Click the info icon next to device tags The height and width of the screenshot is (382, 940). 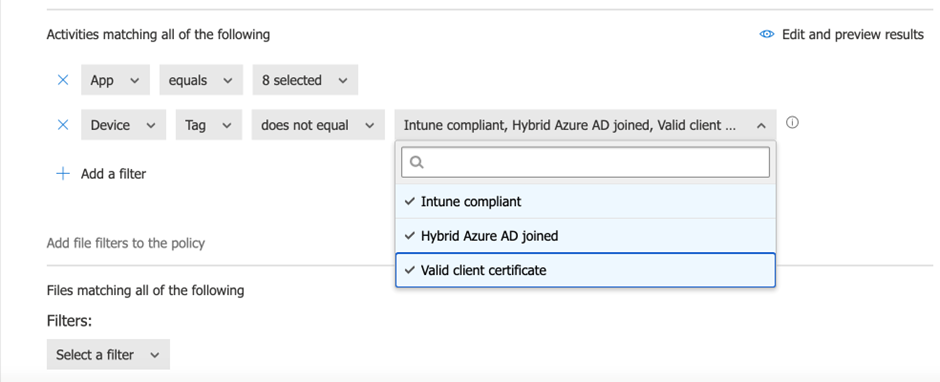tap(793, 123)
